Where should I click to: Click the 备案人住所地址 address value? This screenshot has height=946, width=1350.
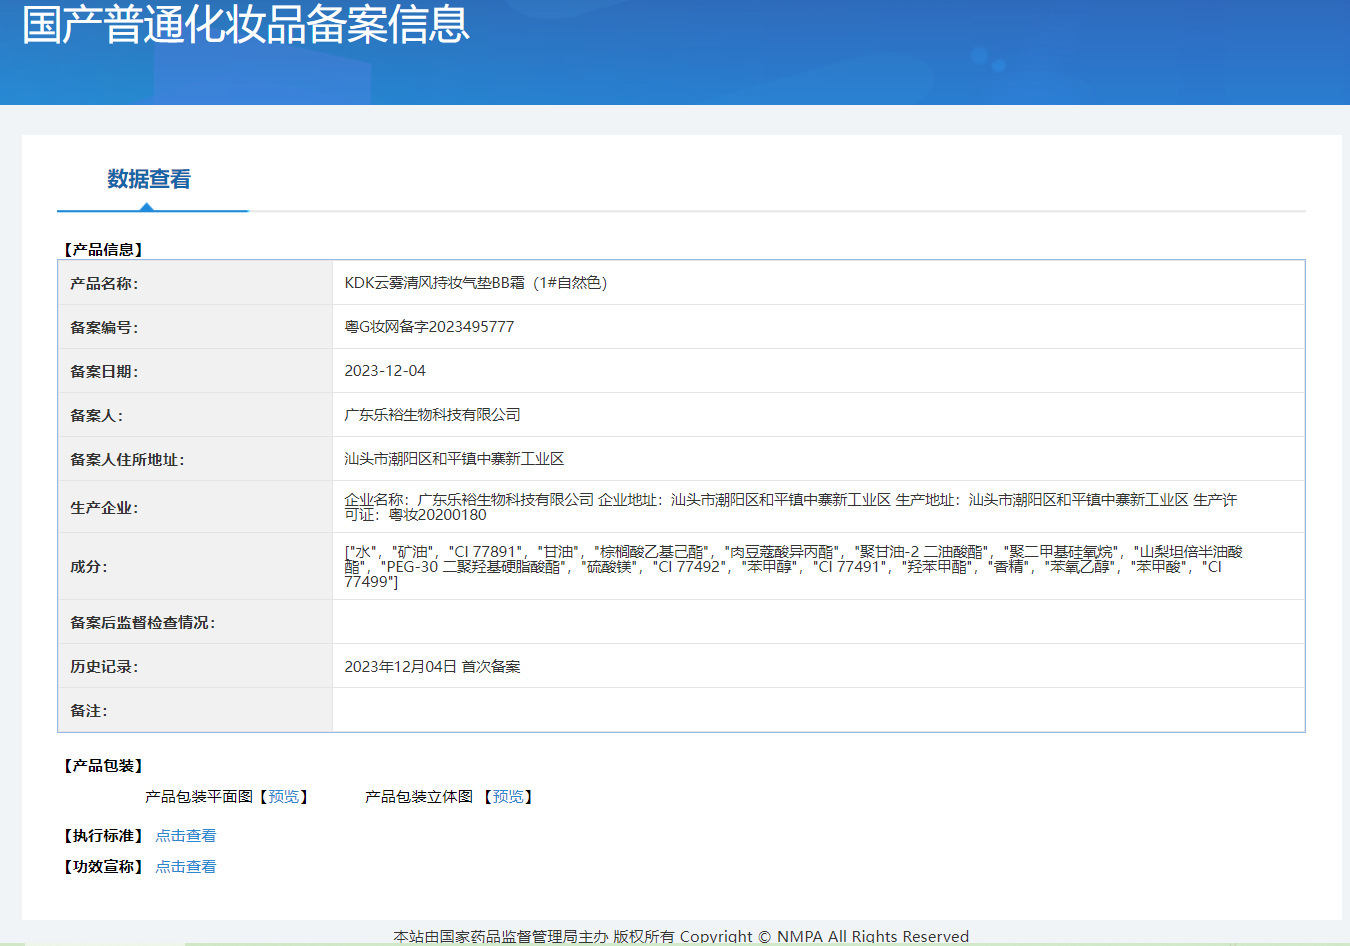tap(454, 459)
